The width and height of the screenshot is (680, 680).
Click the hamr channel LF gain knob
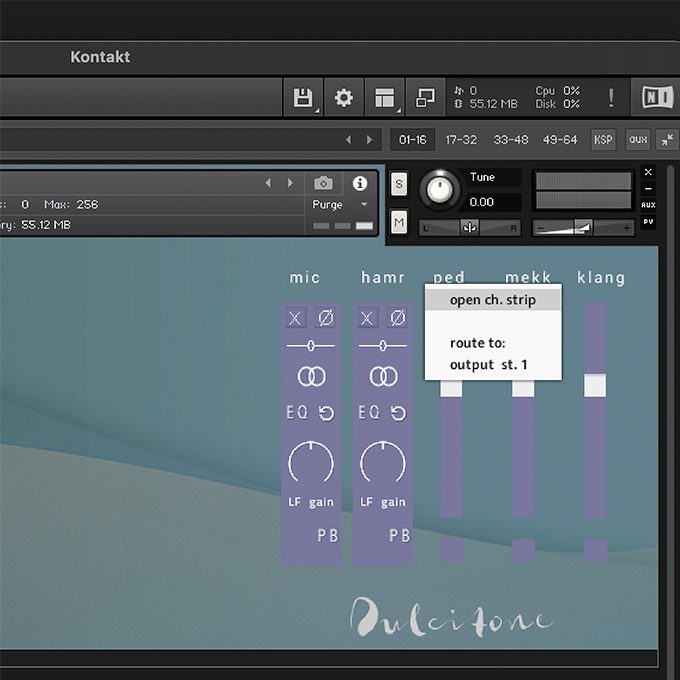click(383, 463)
